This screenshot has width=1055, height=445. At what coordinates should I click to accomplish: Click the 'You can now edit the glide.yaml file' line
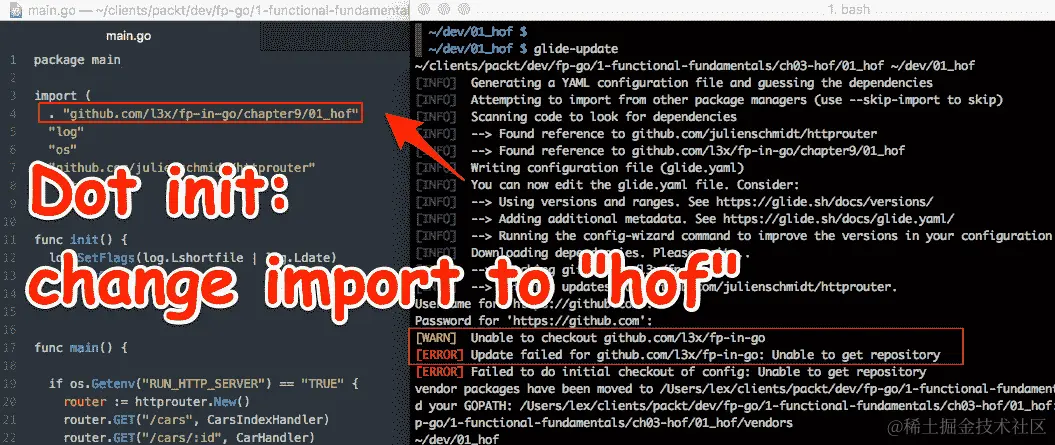tap(608, 184)
